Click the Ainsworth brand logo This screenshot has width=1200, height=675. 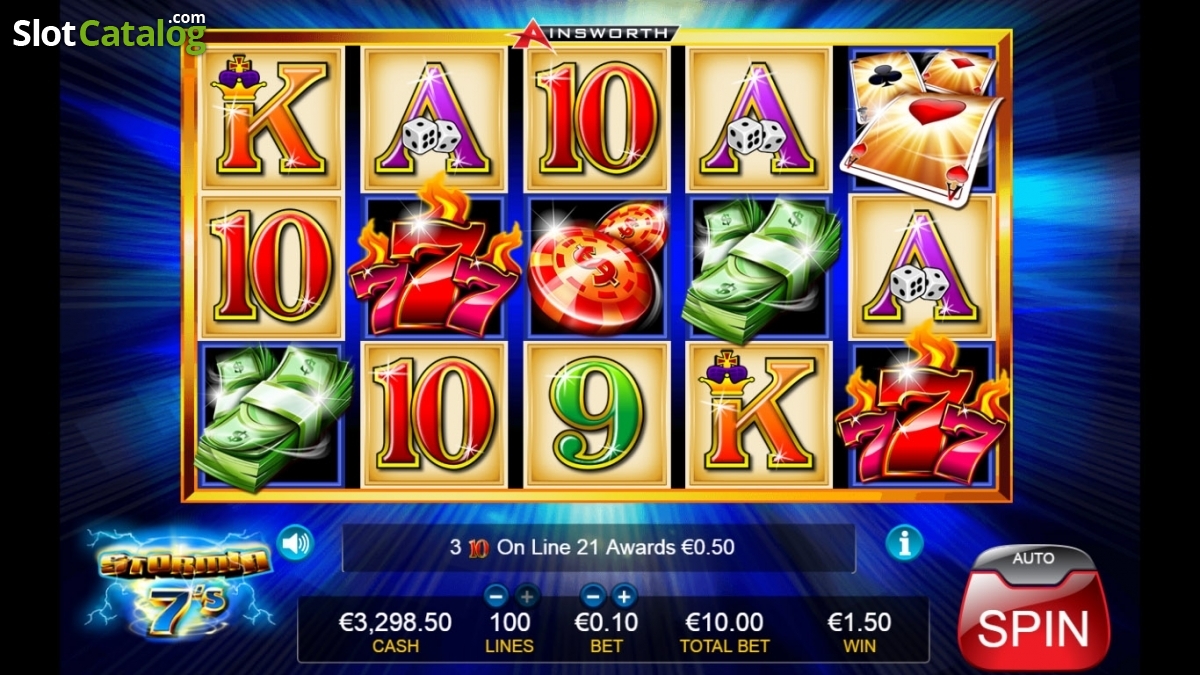point(594,33)
